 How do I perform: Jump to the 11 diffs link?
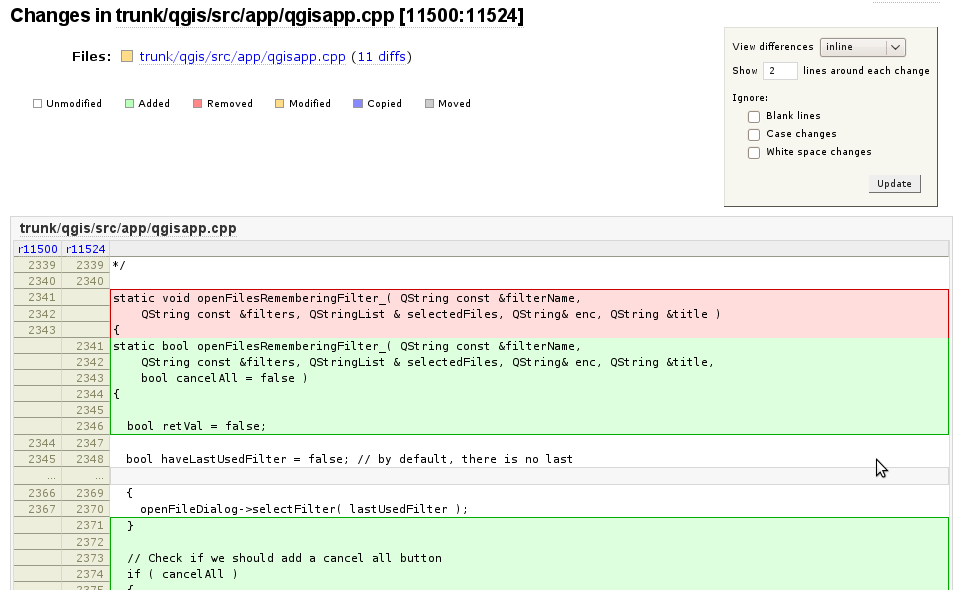[382, 57]
